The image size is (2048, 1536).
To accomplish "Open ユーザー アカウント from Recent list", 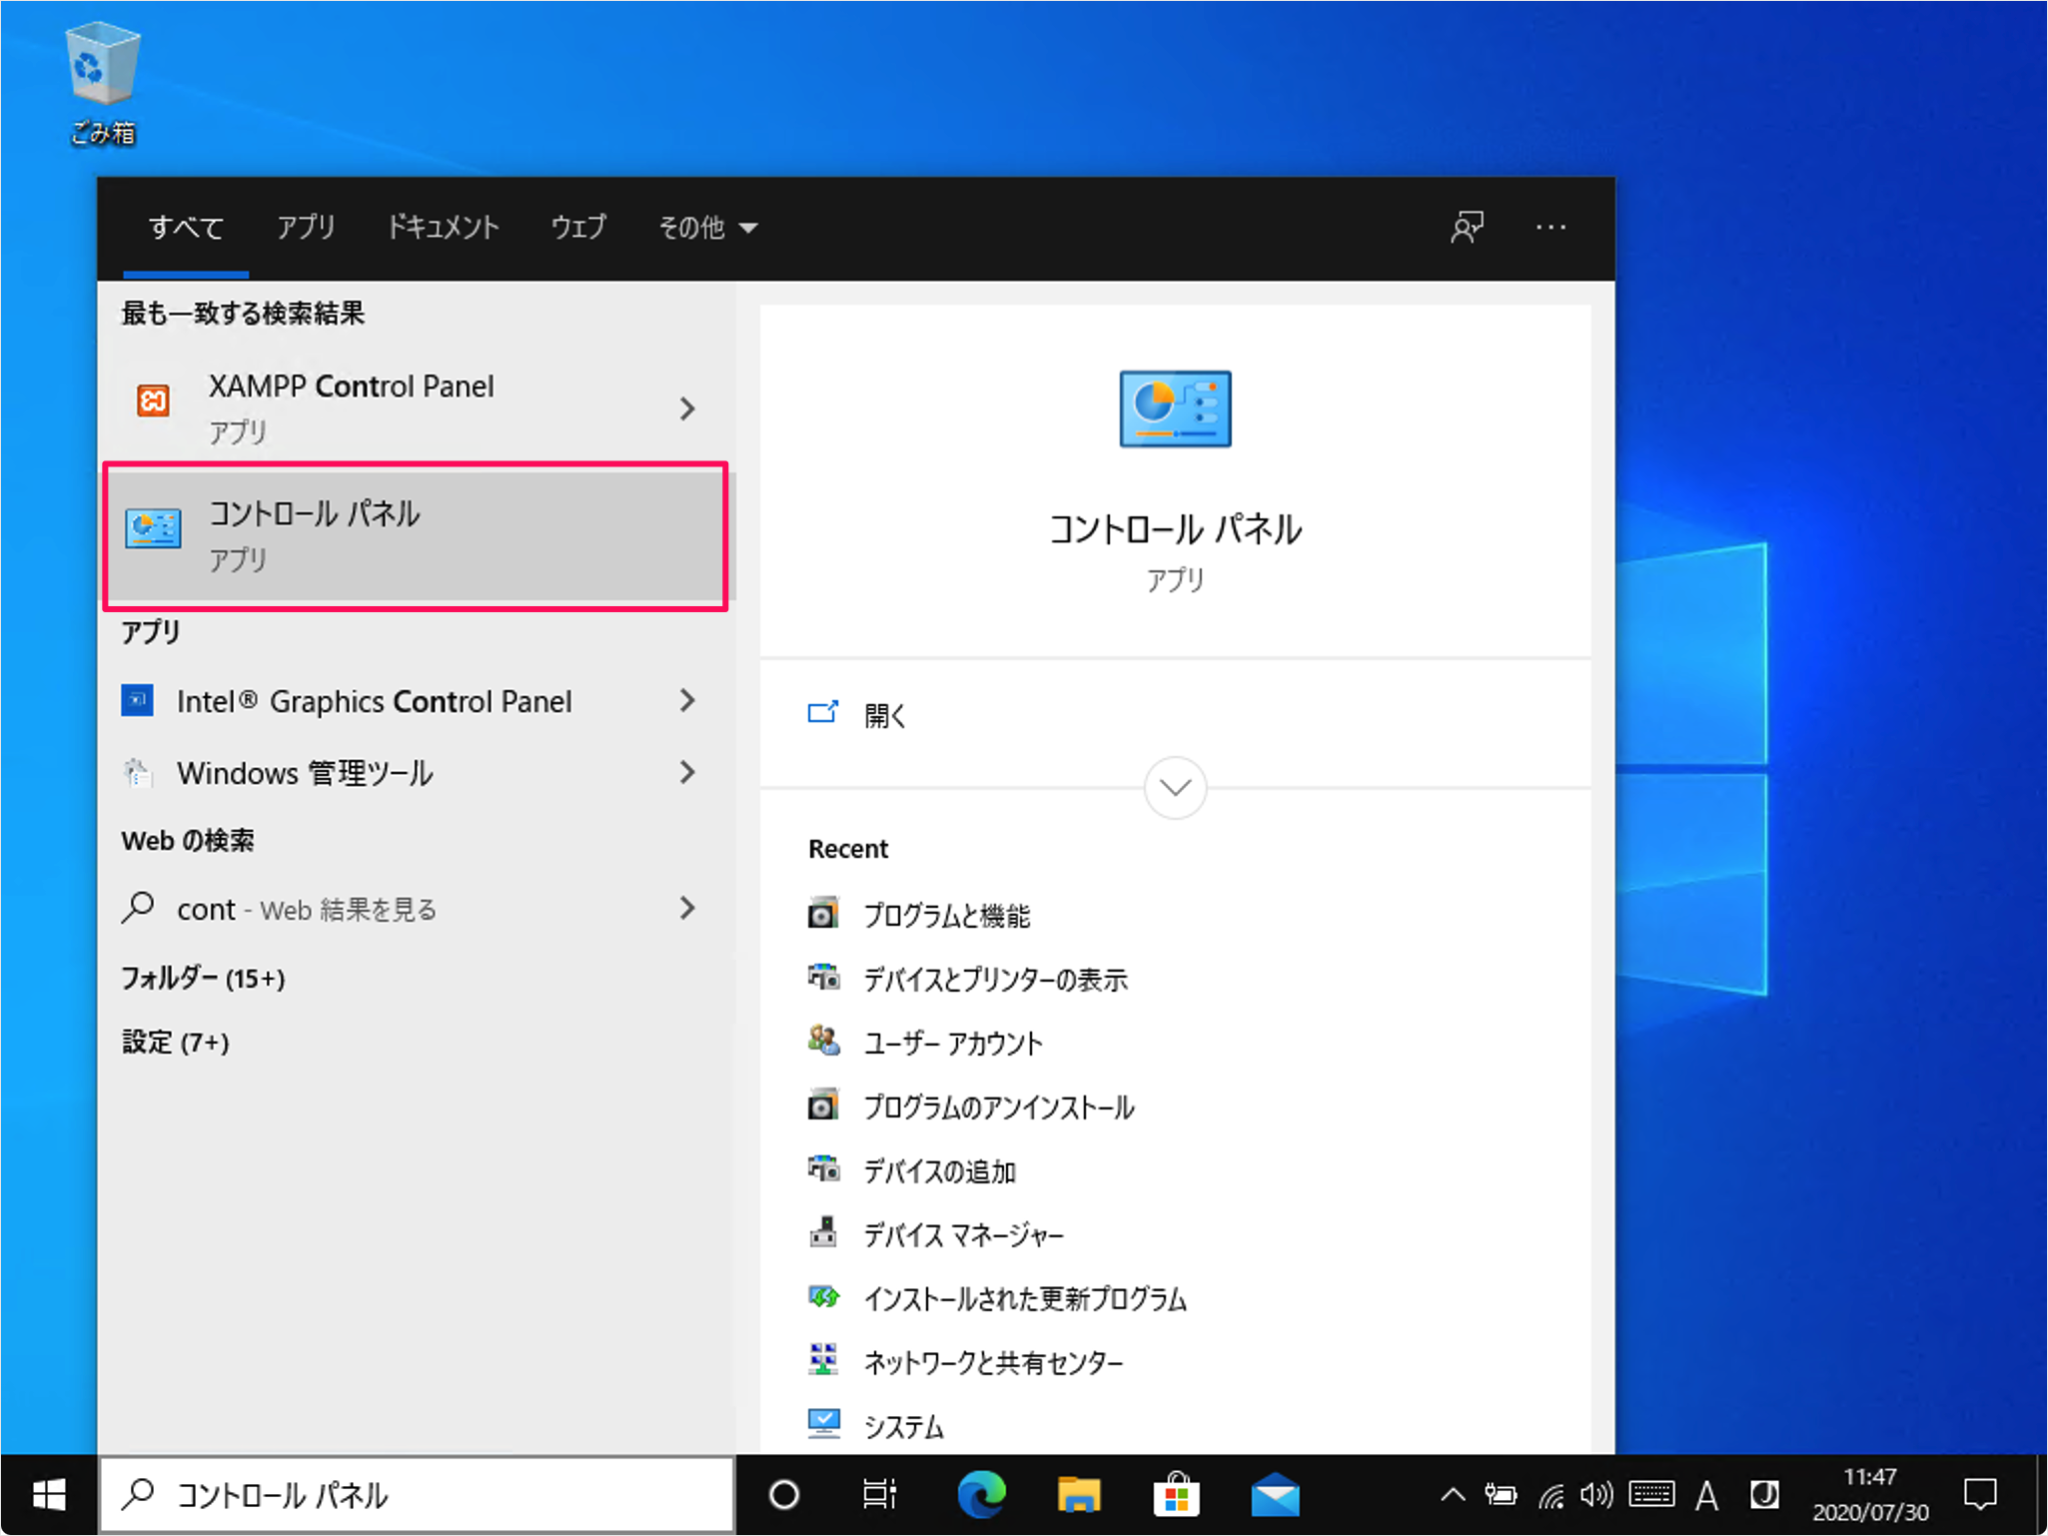I will [x=952, y=1042].
